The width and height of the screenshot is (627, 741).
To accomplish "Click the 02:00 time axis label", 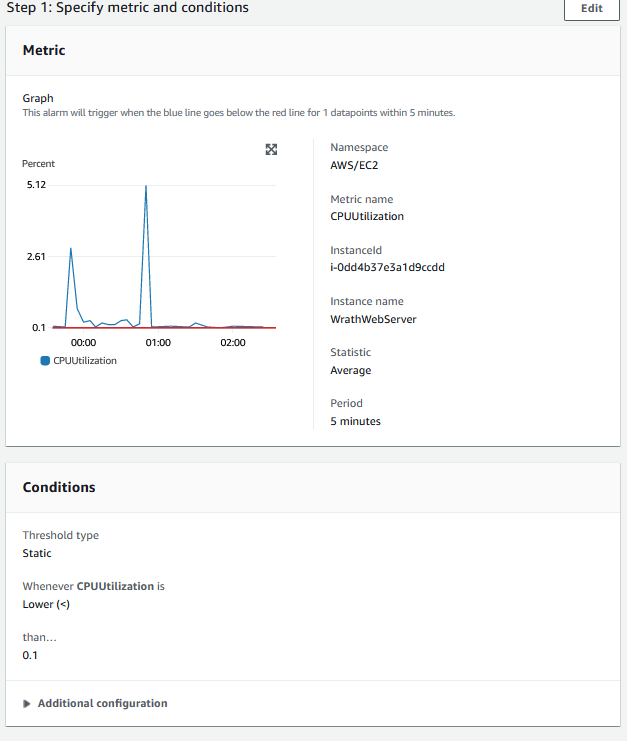I will coord(233,342).
